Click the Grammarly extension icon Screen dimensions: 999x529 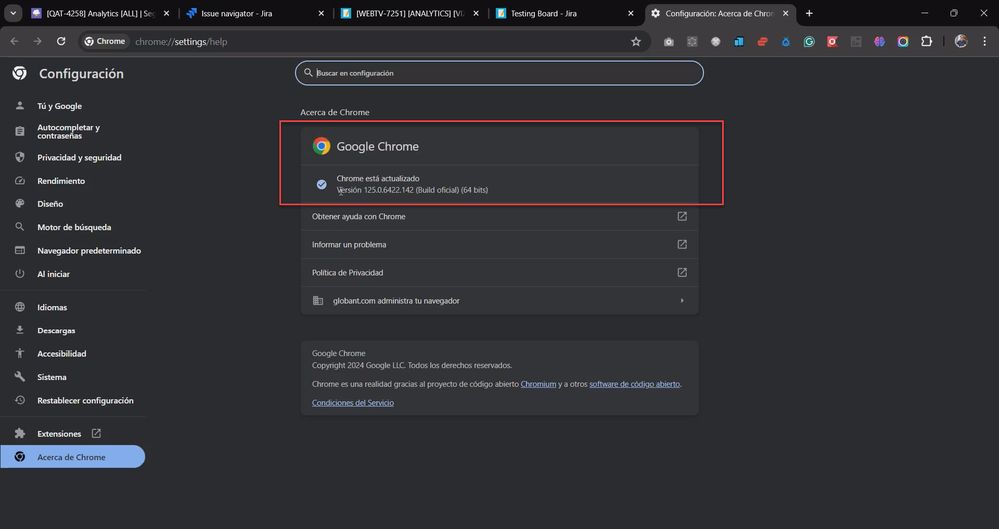809,41
